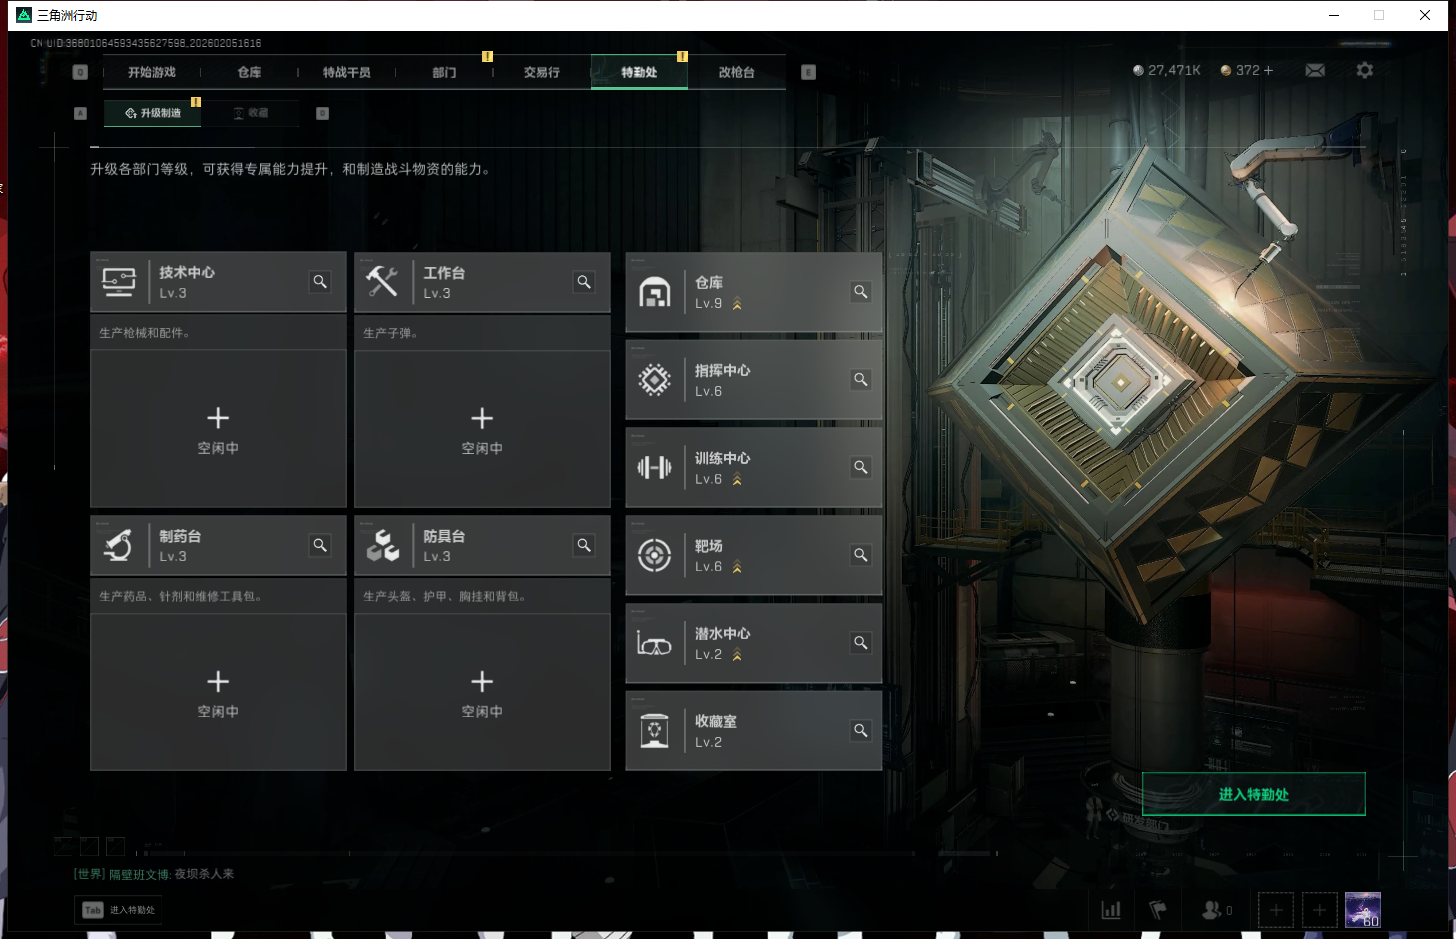
Task: Click the 进入特勤处 green button
Action: click(1253, 794)
